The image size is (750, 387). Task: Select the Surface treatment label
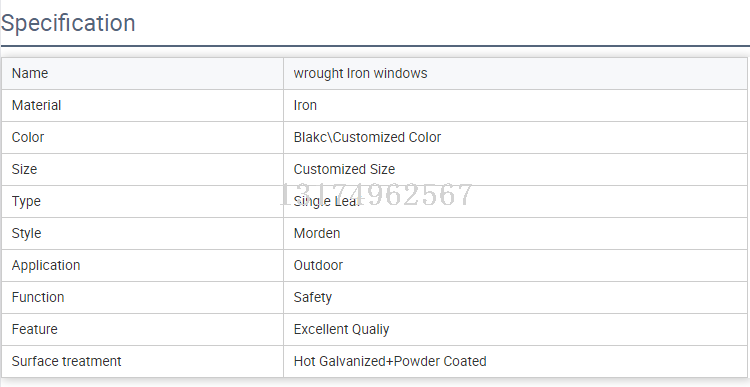click(66, 361)
